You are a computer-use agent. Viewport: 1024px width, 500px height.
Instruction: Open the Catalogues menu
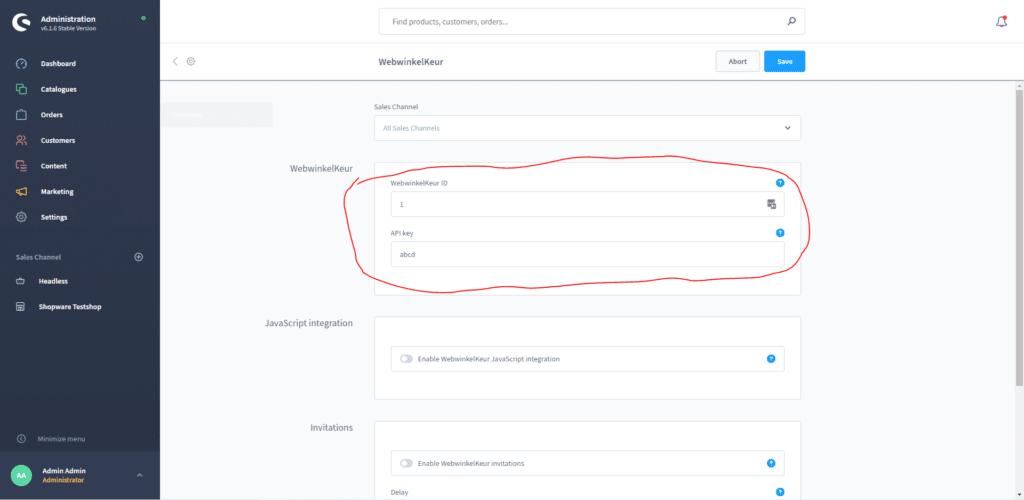(x=58, y=89)
